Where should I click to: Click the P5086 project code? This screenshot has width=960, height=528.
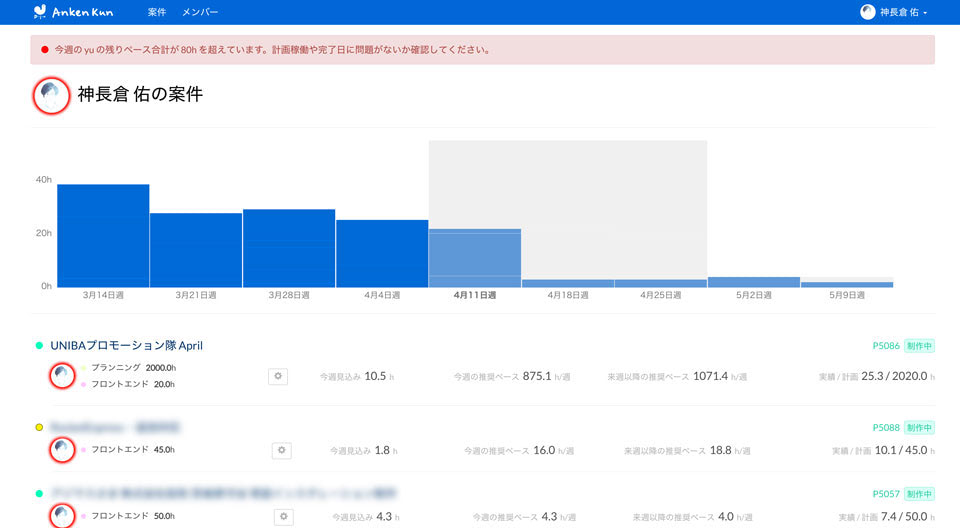tap(886, 346)
